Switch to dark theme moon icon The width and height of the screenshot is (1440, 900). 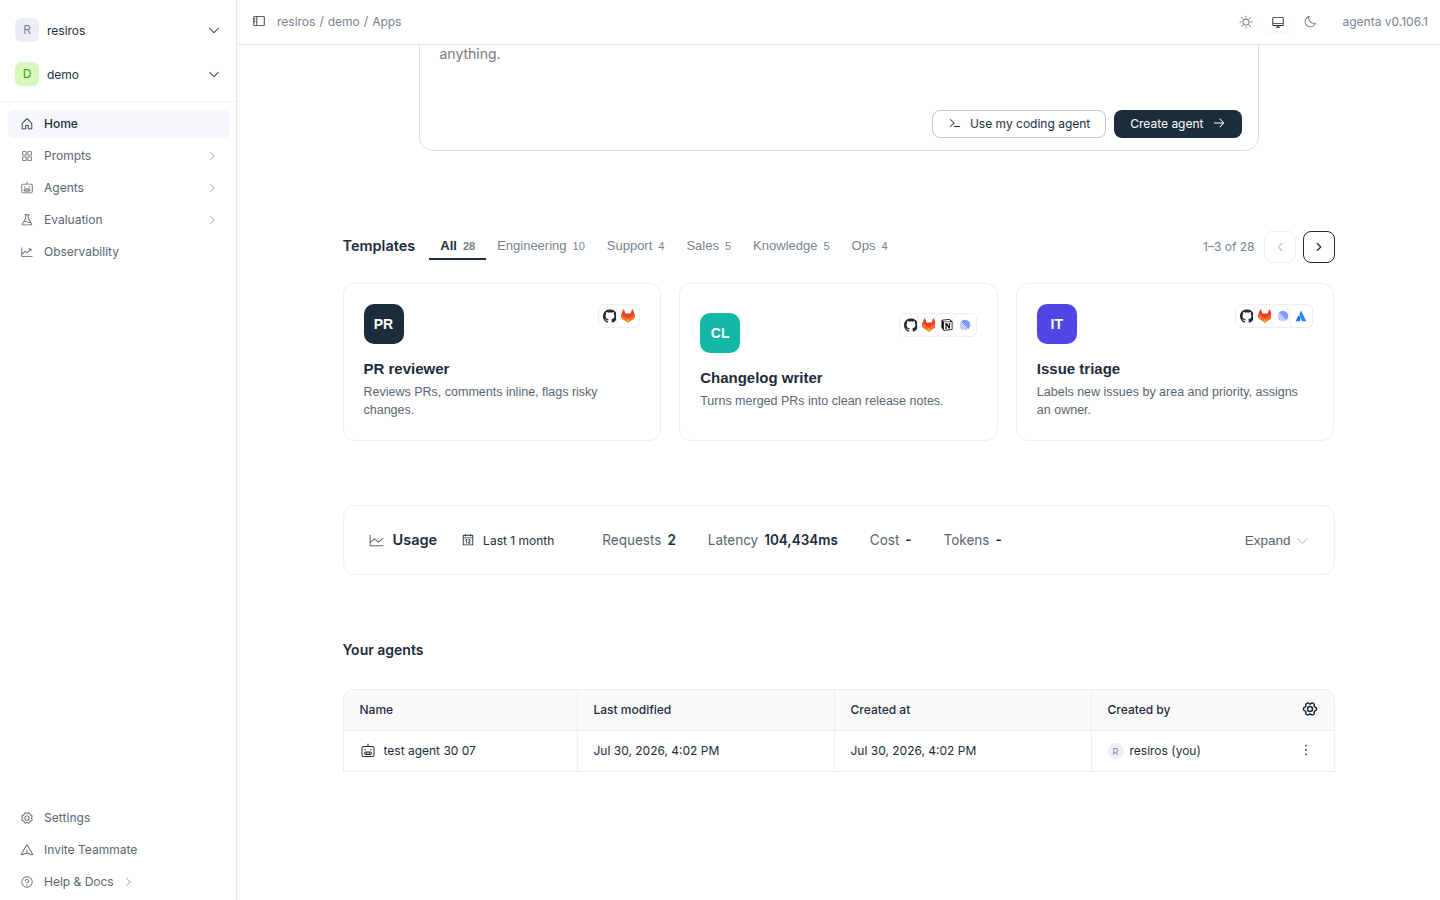point(1310,22)
